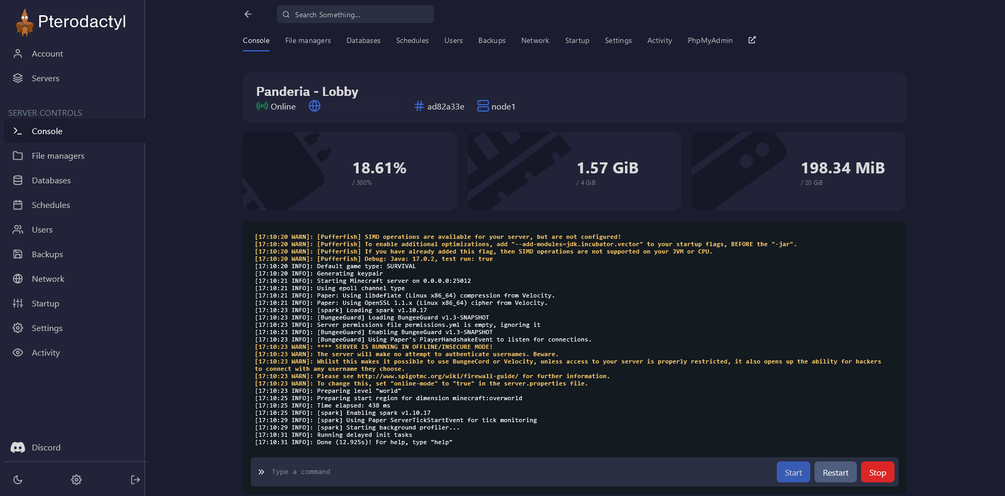Click the node server icon beside node1
The width and height of the screenshot is (1005, 496).
(483, 106)
